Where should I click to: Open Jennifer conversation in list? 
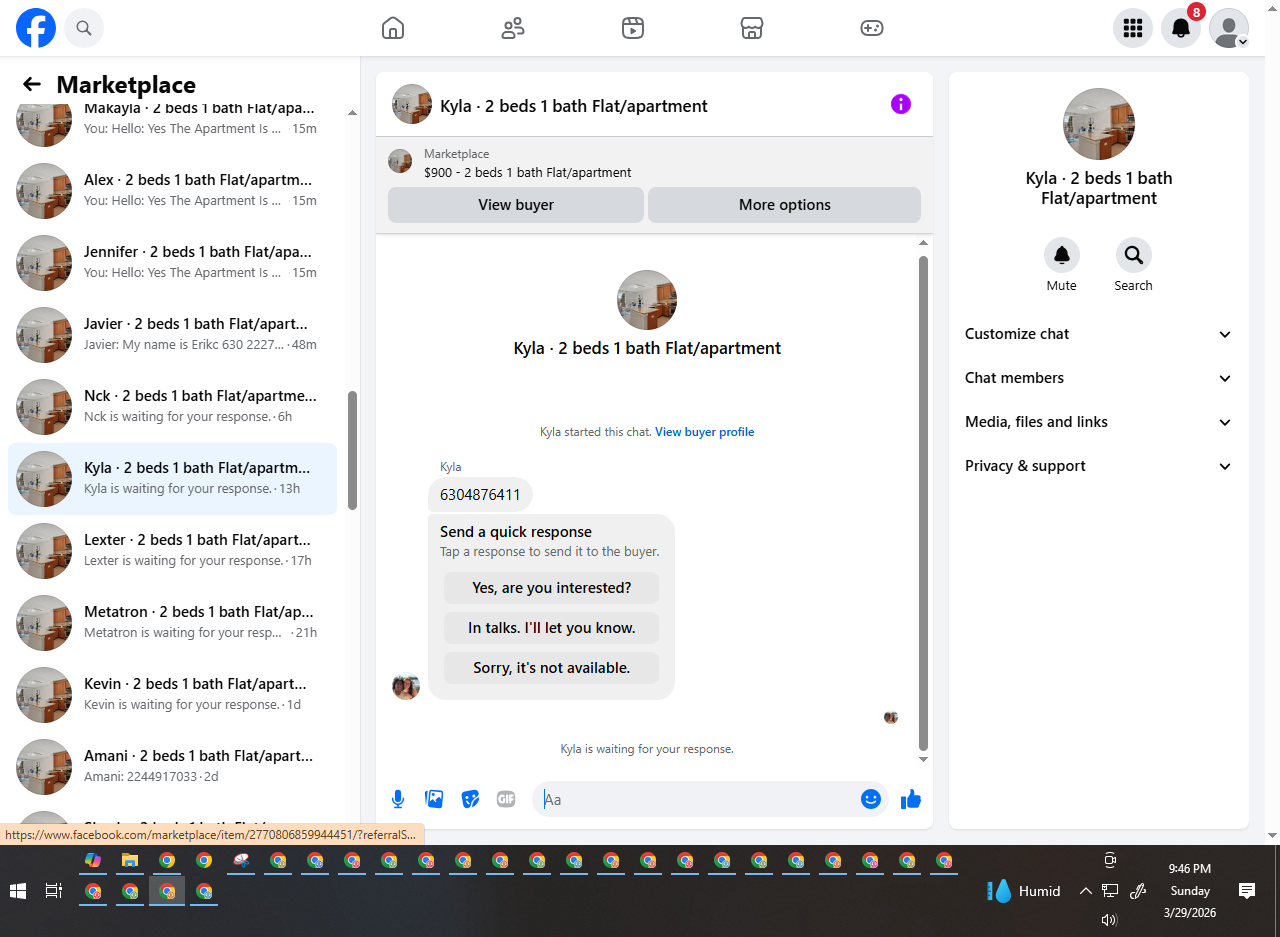click(x=173, y=262)
